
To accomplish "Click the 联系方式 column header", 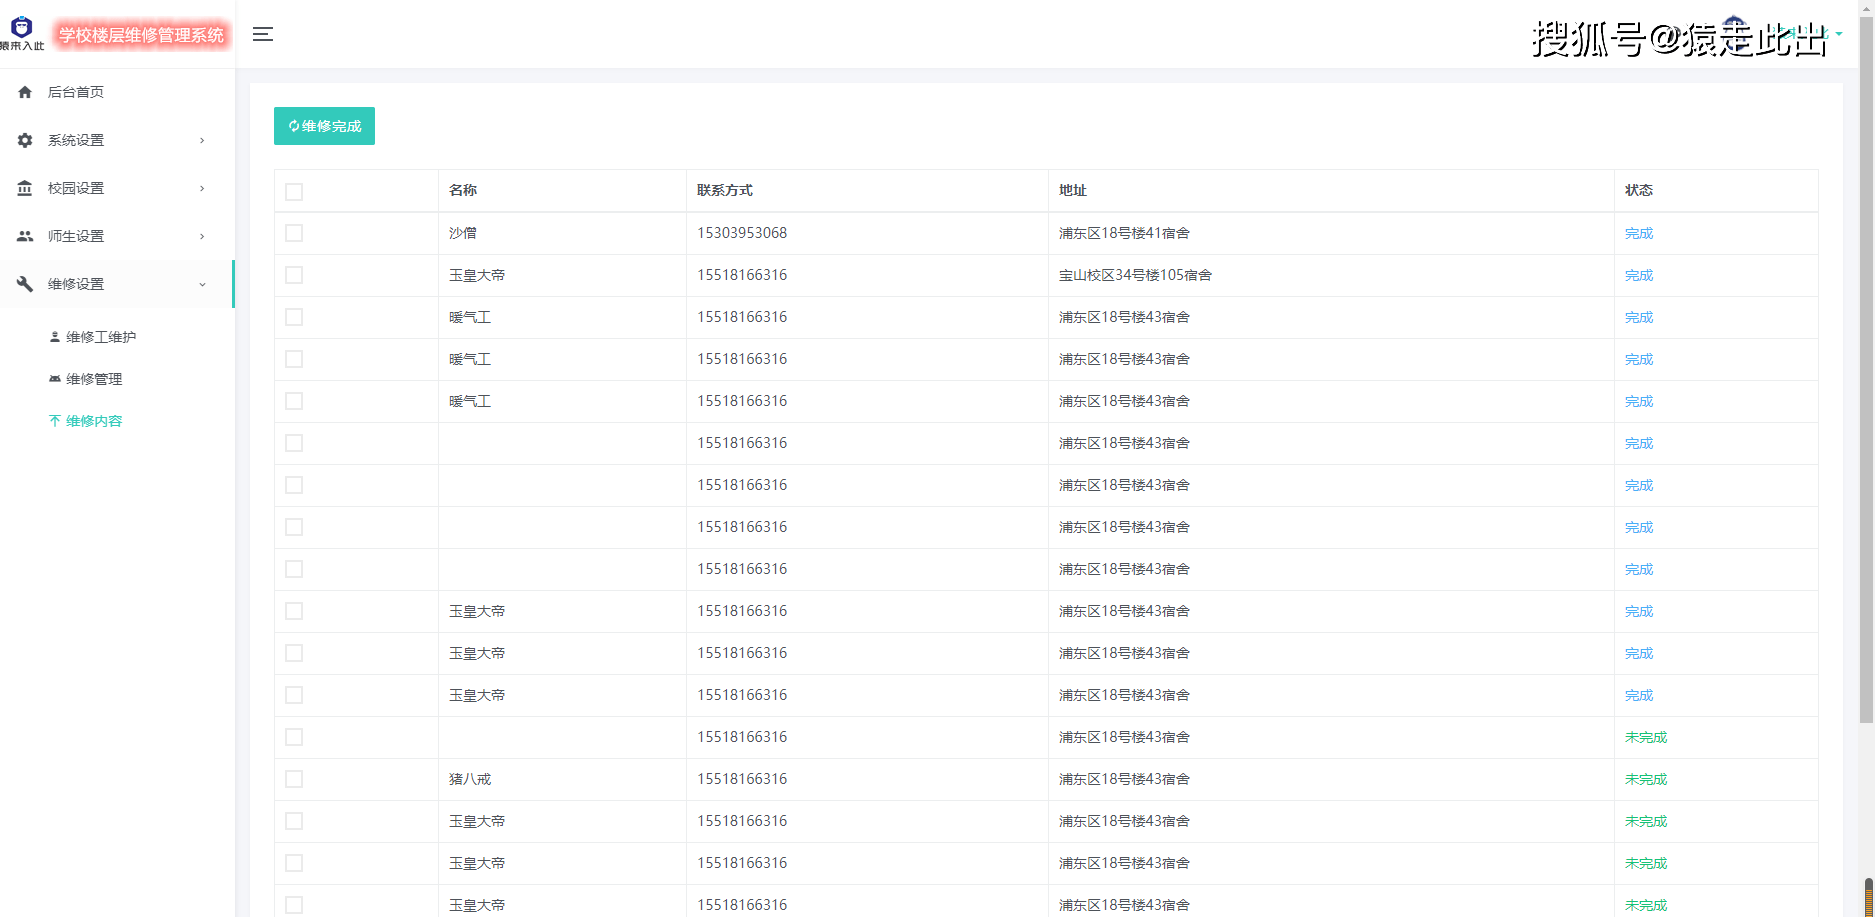I will pos(725,190).
